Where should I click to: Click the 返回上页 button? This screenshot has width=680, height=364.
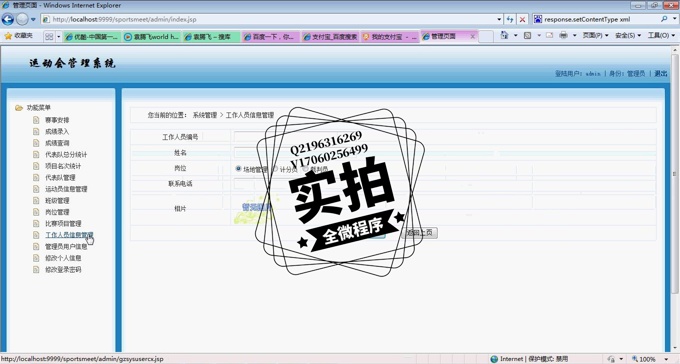pos(420,233)
